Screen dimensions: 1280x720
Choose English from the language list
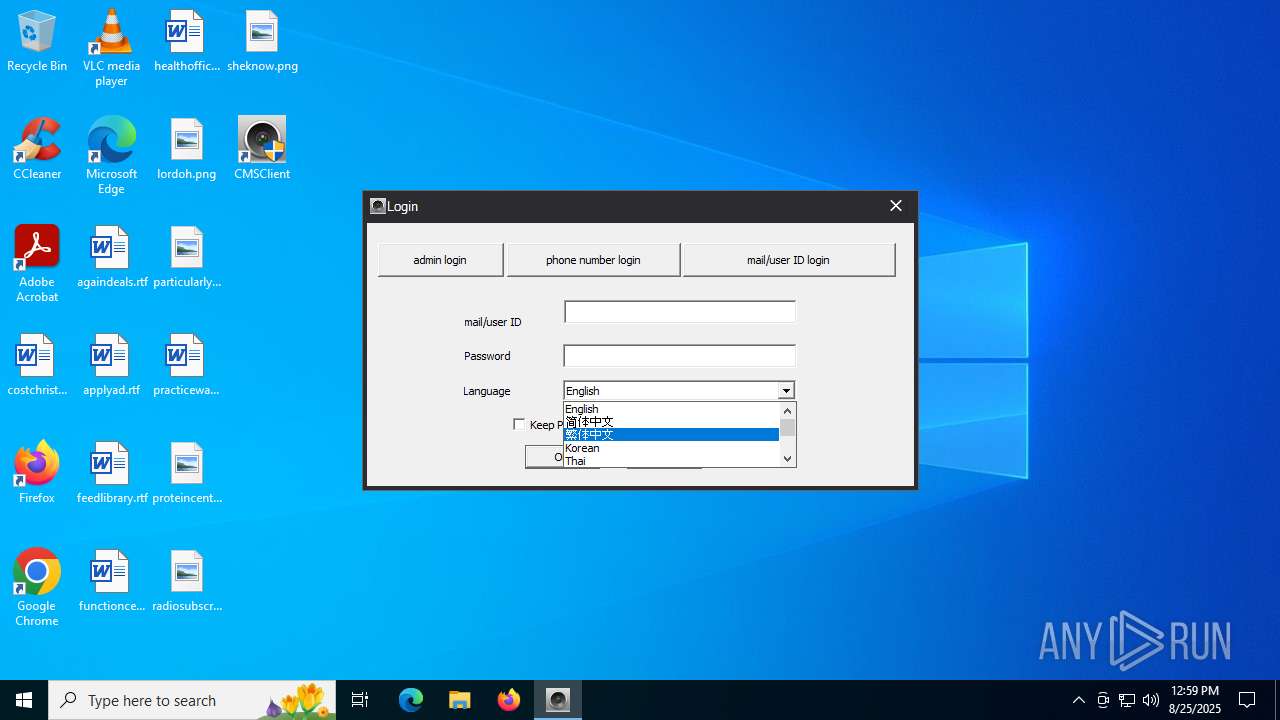tap(671, 409)
